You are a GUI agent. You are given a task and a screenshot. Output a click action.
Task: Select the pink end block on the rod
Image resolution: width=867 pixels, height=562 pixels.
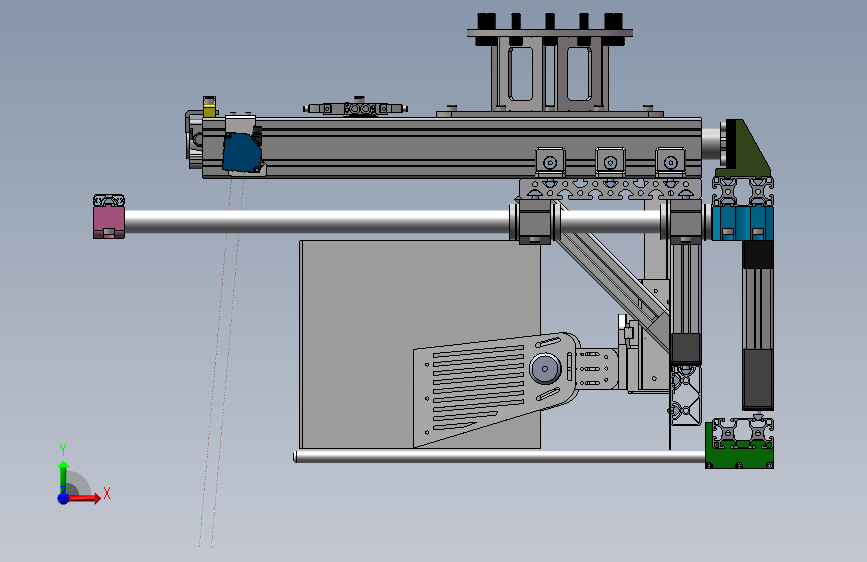pyautogui.click(x=109, y=222)
